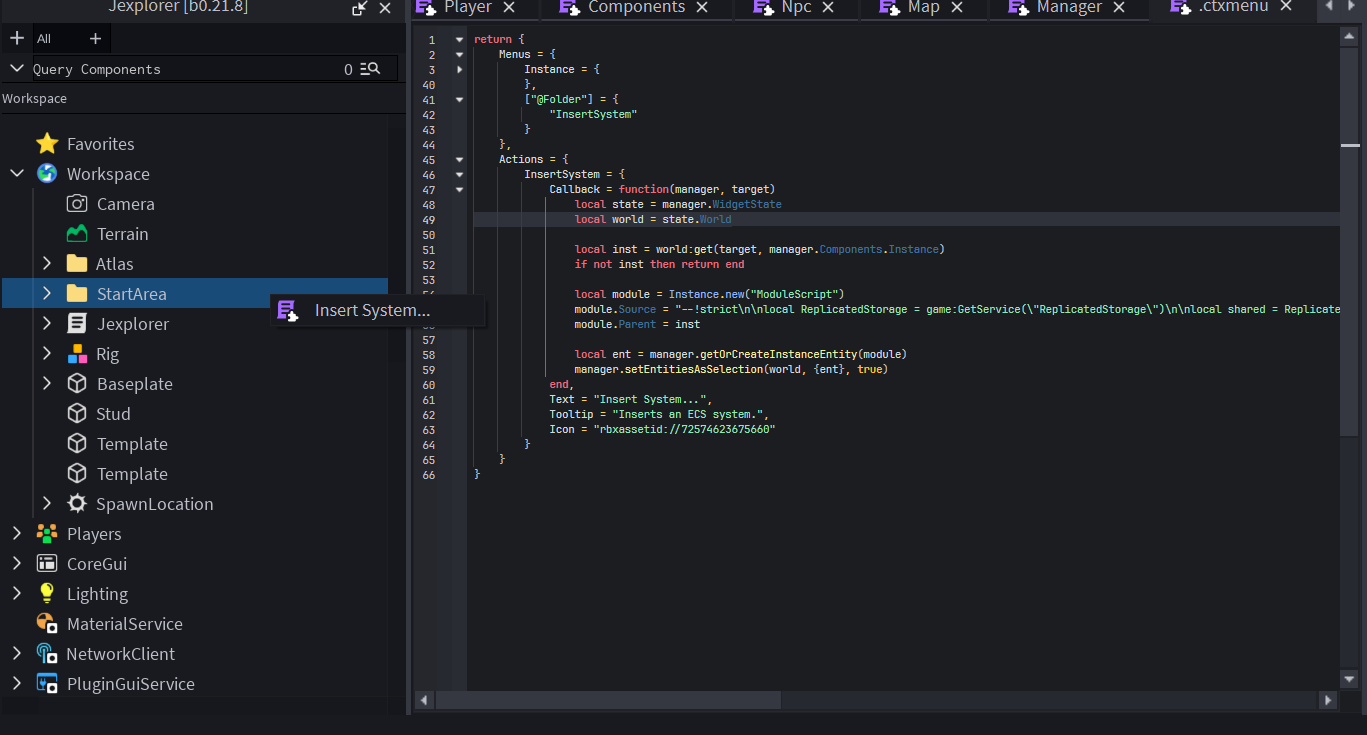Click the horizontal scrollbar left arrow
Image resolution: width=1367 pixels, height=735 pixels.
click(424, 700)
